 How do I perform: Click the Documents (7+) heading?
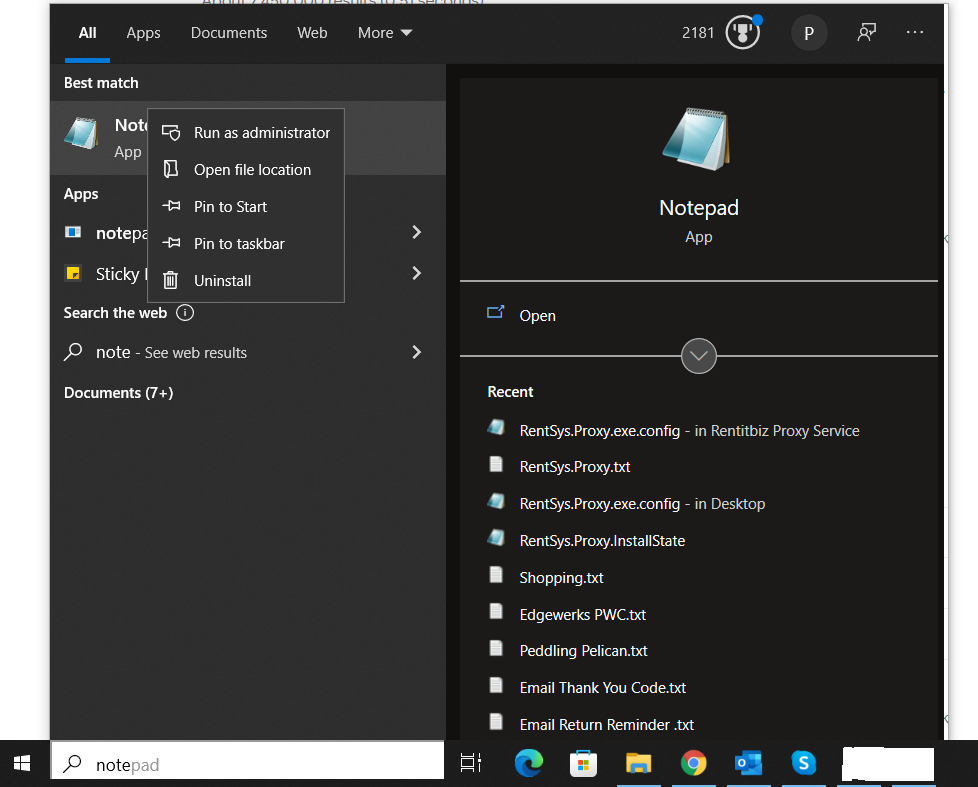point(119,393)
